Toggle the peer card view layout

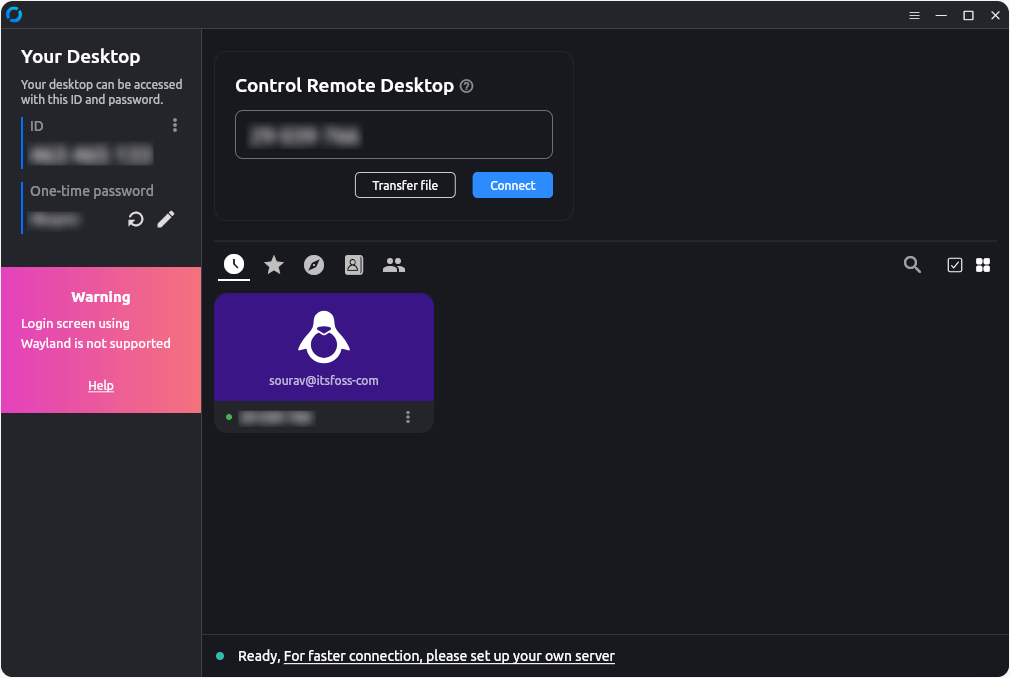pos(983,264)
